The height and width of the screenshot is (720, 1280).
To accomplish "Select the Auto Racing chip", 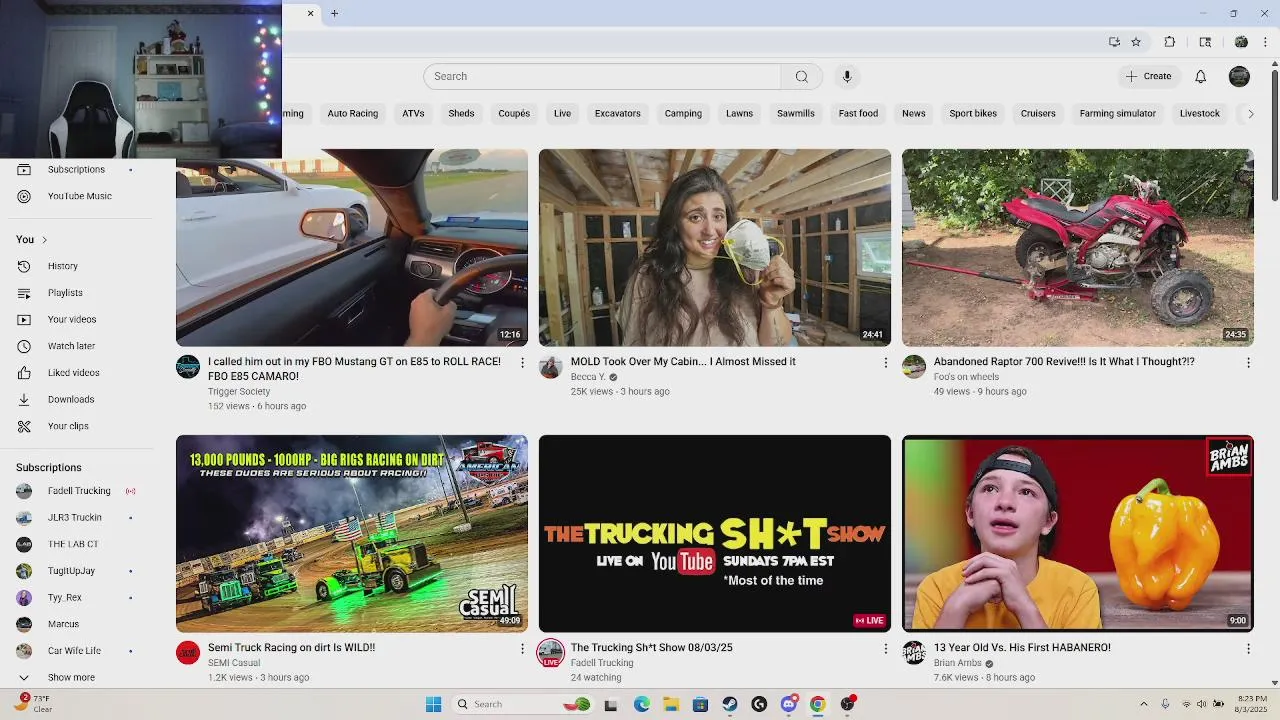I will pos(353,113).
